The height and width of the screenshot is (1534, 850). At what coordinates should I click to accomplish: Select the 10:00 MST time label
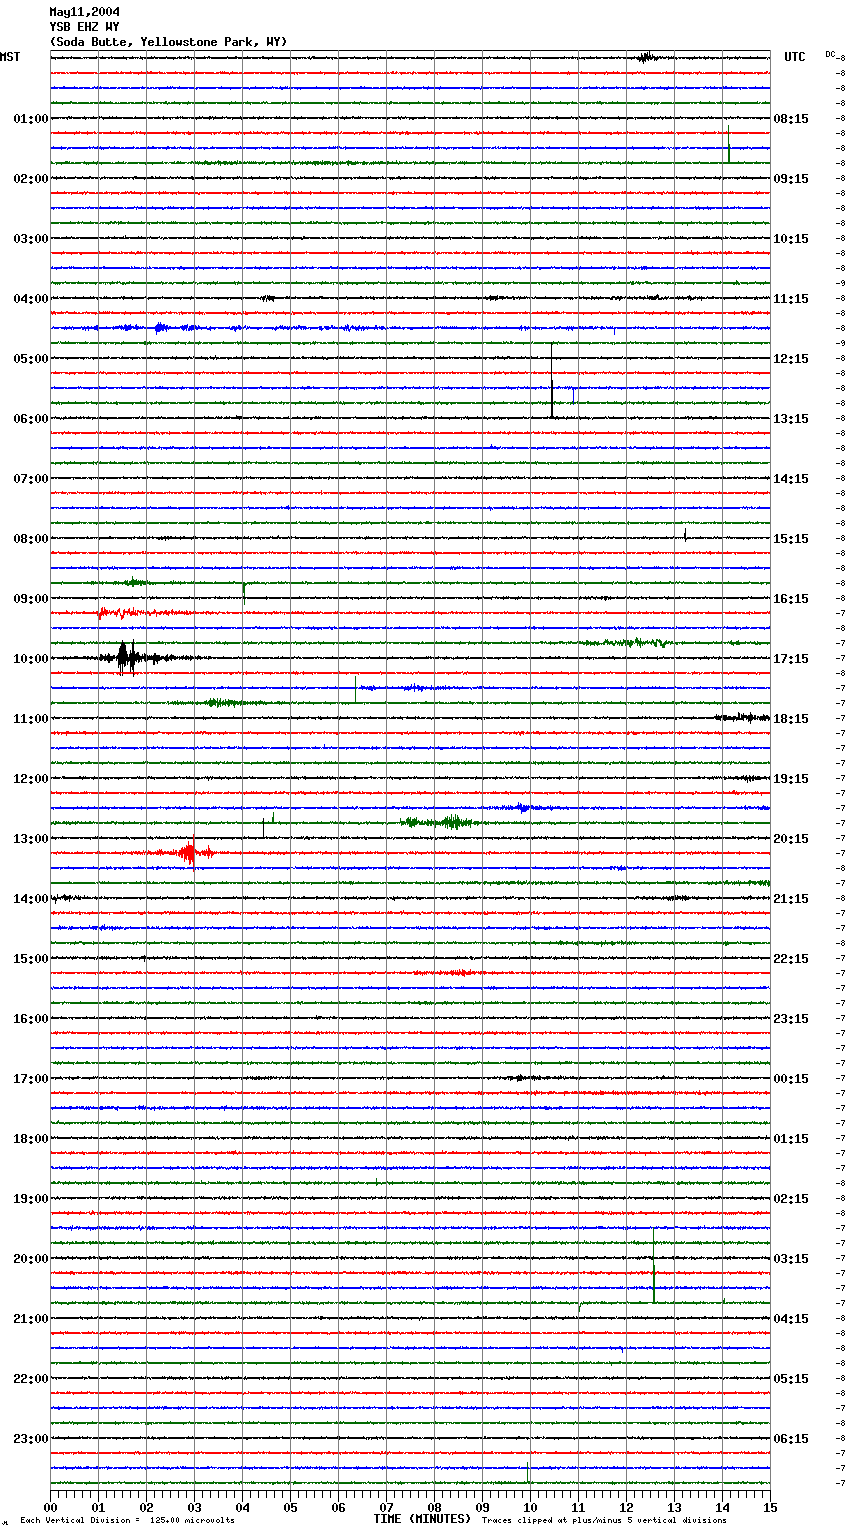tap(31, 659)
